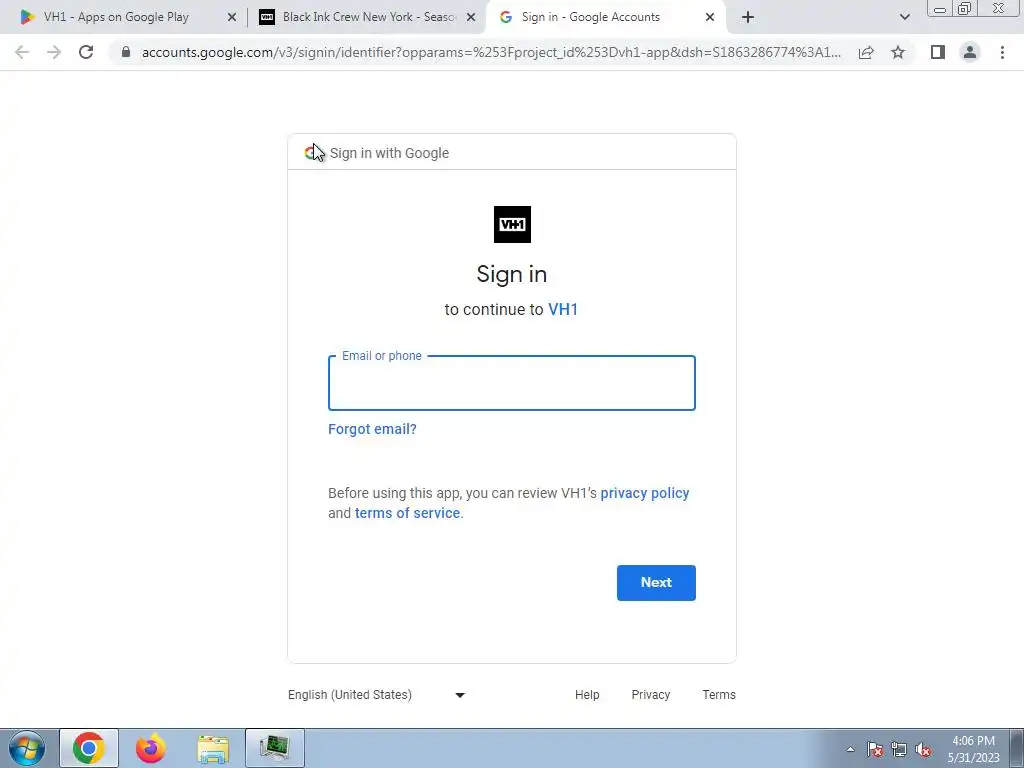
Task: Reload the sign-in page
Action: click(x=86, y=52)
